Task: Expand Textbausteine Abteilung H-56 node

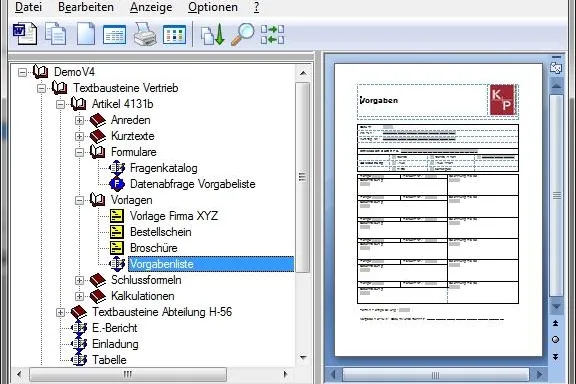Action: 61,312
